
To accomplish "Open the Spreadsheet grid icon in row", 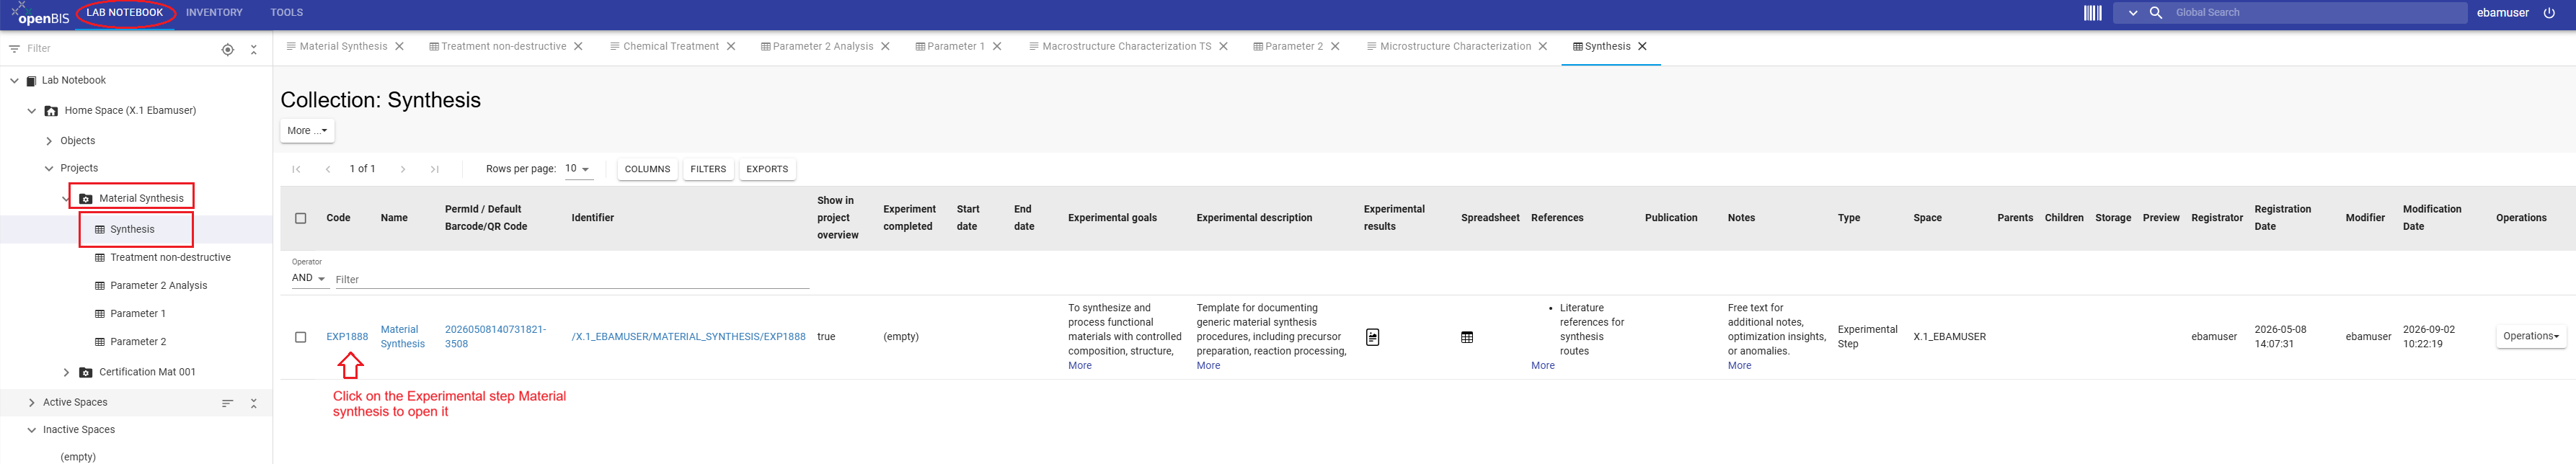I will click(1467, 337).
